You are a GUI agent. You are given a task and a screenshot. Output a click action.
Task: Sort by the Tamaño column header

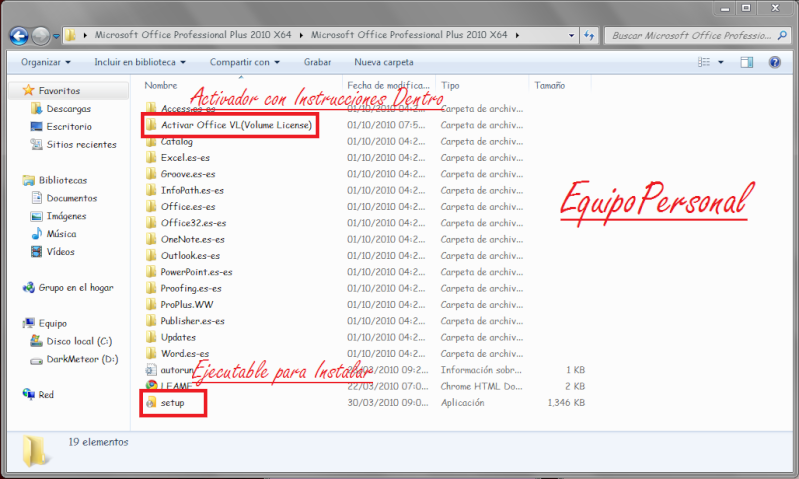click(549, 85)
